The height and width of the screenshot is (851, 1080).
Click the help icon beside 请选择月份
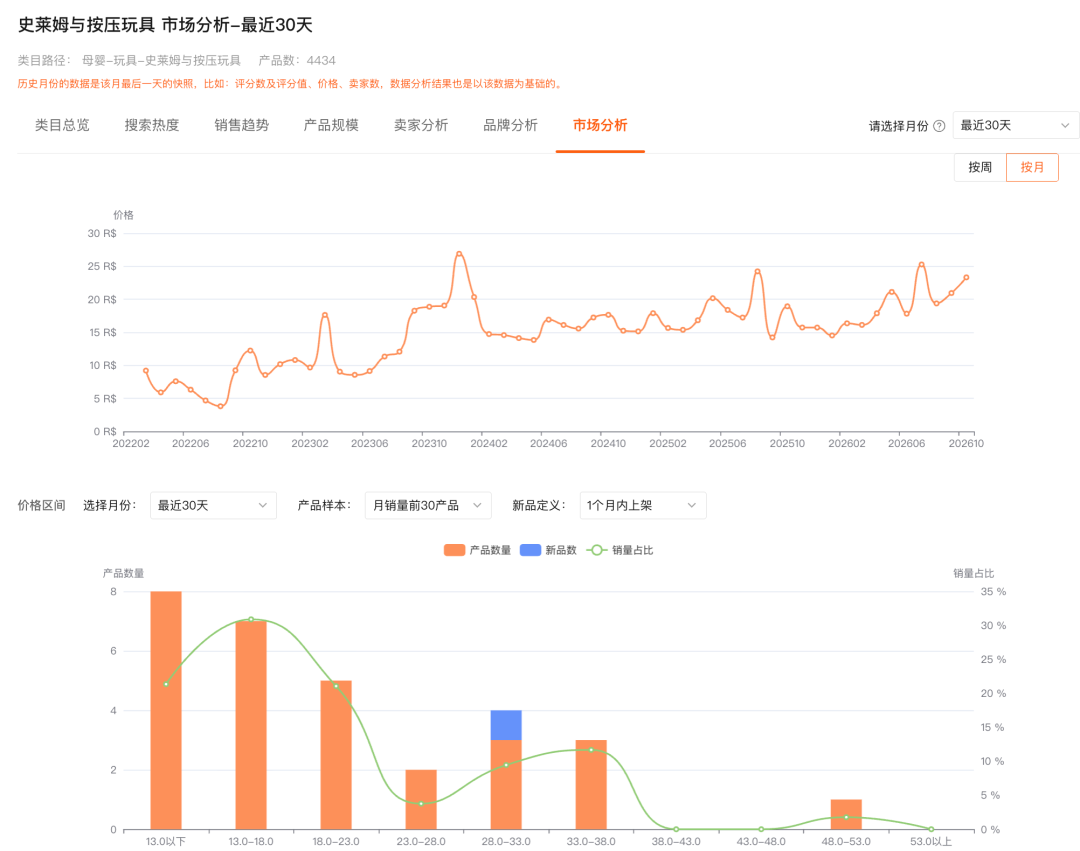tap(939, 126)
